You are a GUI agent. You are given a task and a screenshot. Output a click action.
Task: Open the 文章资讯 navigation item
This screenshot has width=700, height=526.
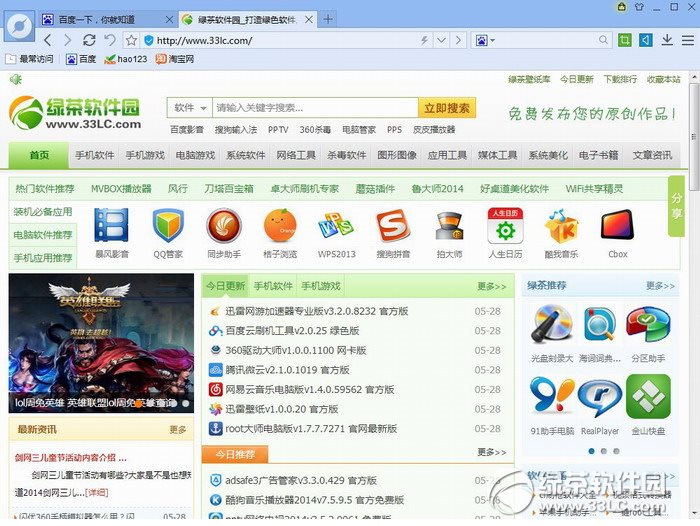click(652, 155)
